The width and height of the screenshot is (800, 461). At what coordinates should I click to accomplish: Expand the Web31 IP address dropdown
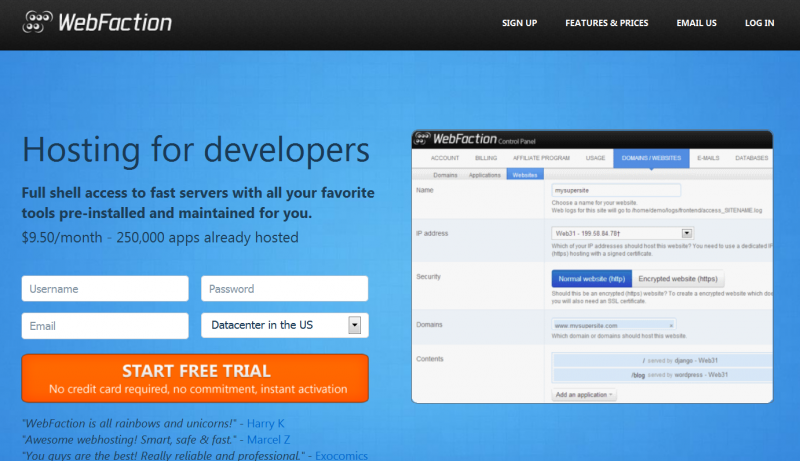pyautogui.click(x=622, y=233)
